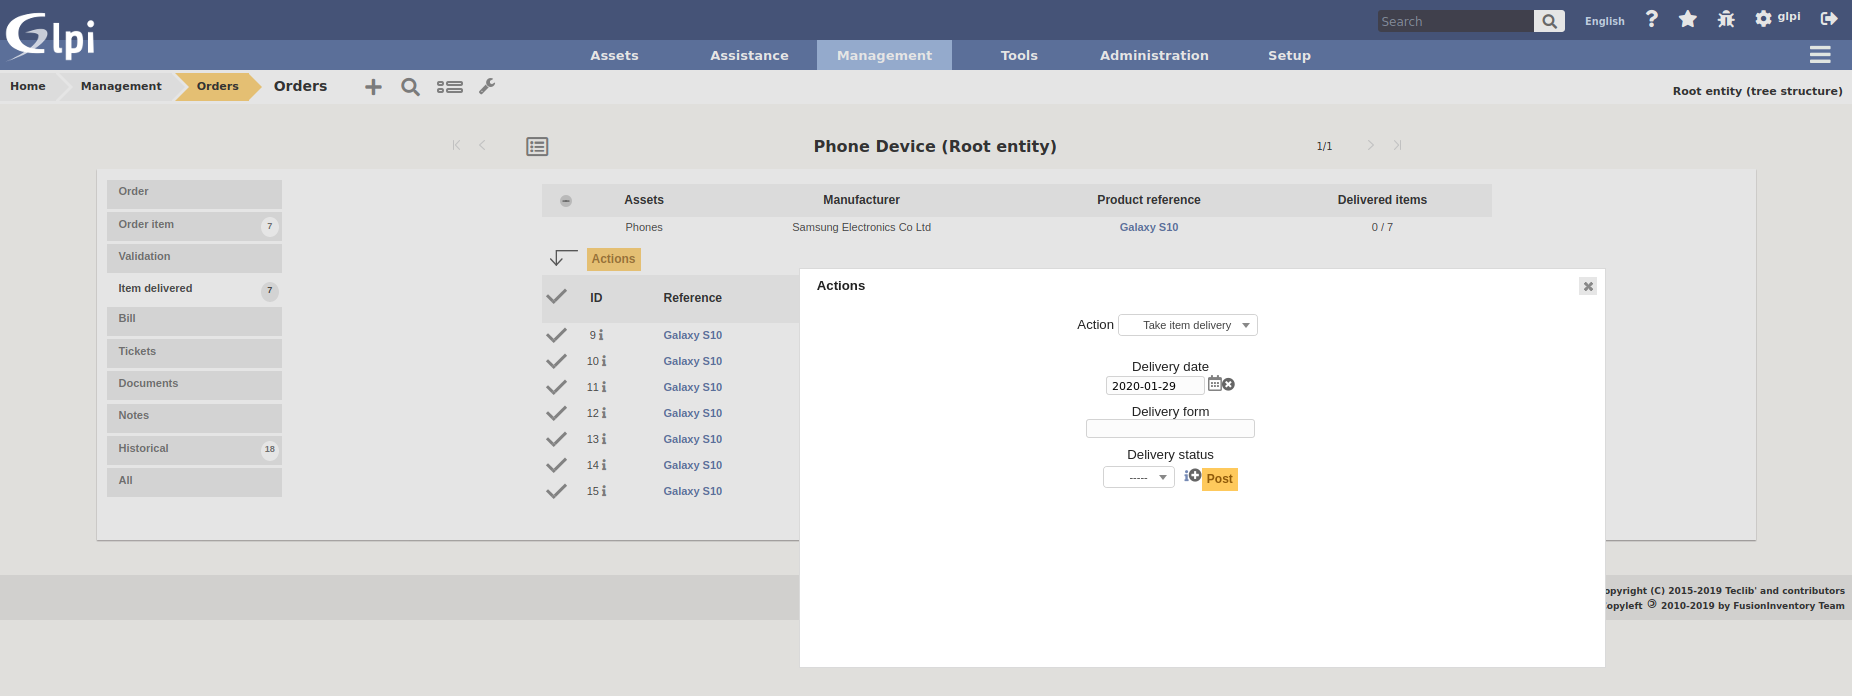Screen dimensions: 1852x696
Task: Collapse the Assets table minus toggle
Action: [x=566, y=201]
